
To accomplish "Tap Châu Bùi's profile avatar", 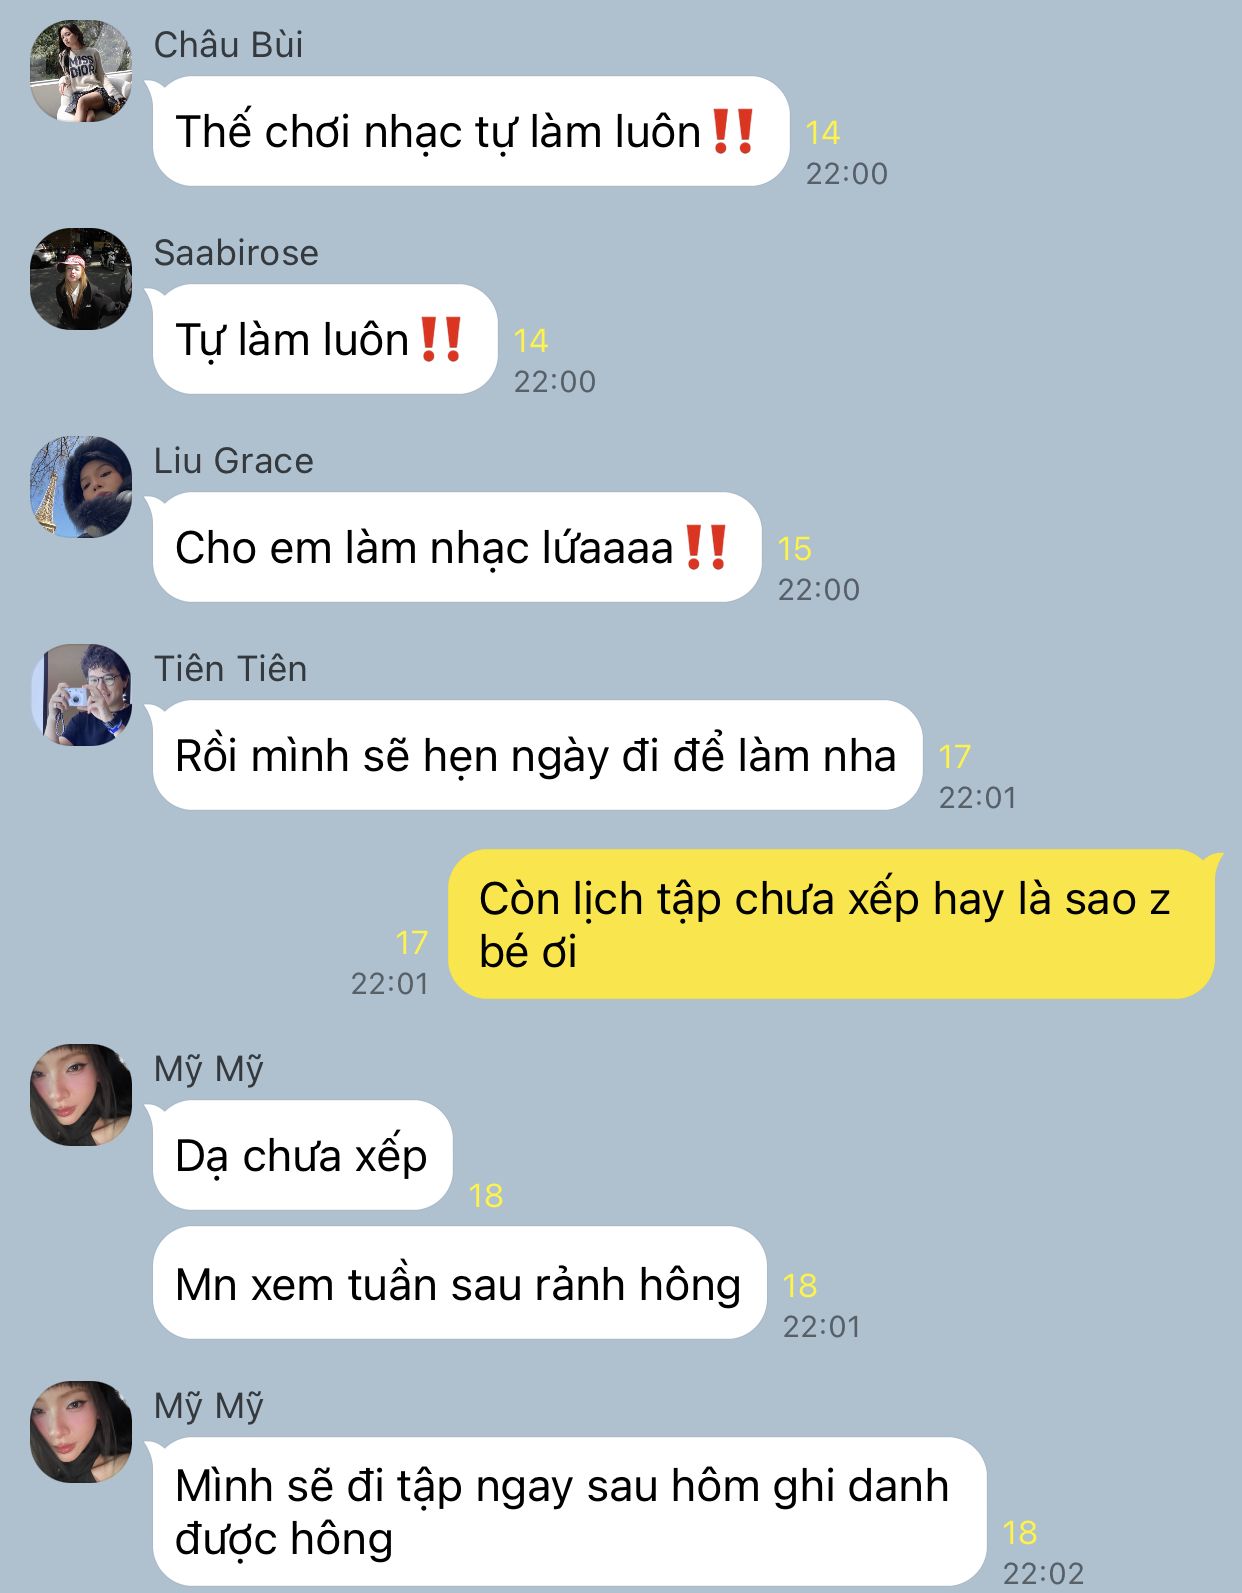I will pos(80,71).
